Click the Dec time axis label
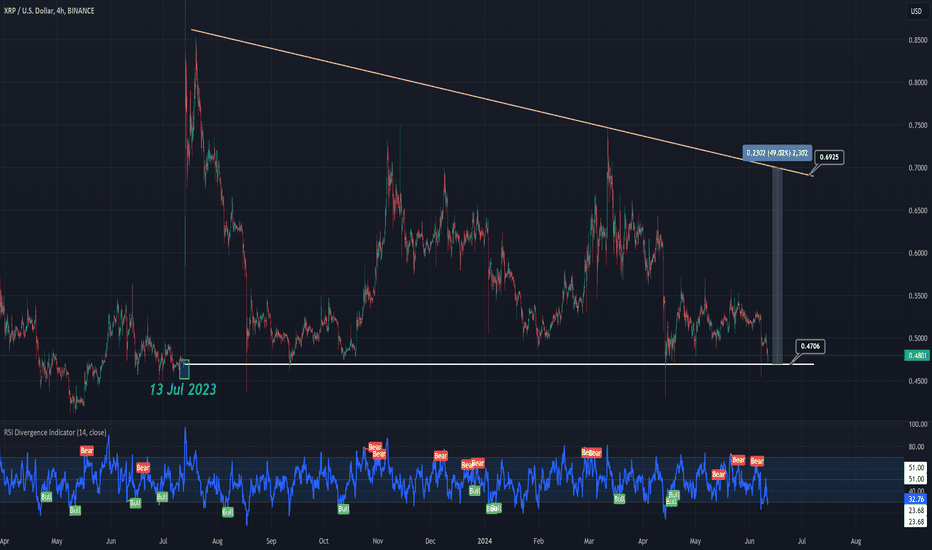Viewport: 932px width, 550px height. pos(430,541)
